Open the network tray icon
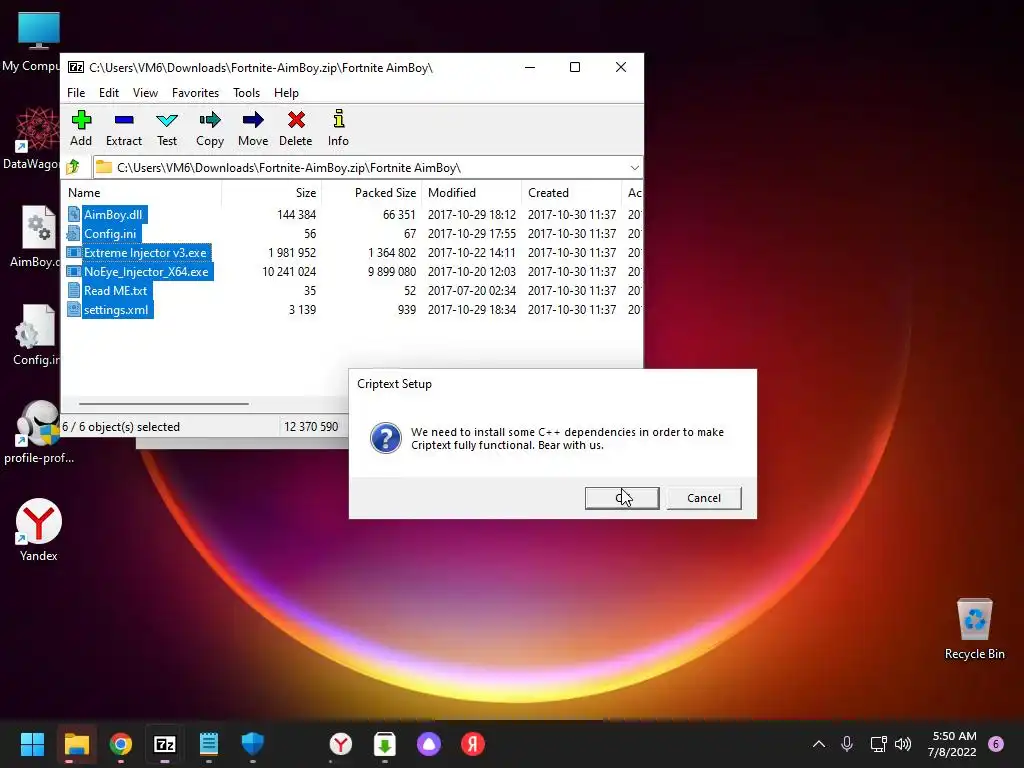 click(878, 744)
